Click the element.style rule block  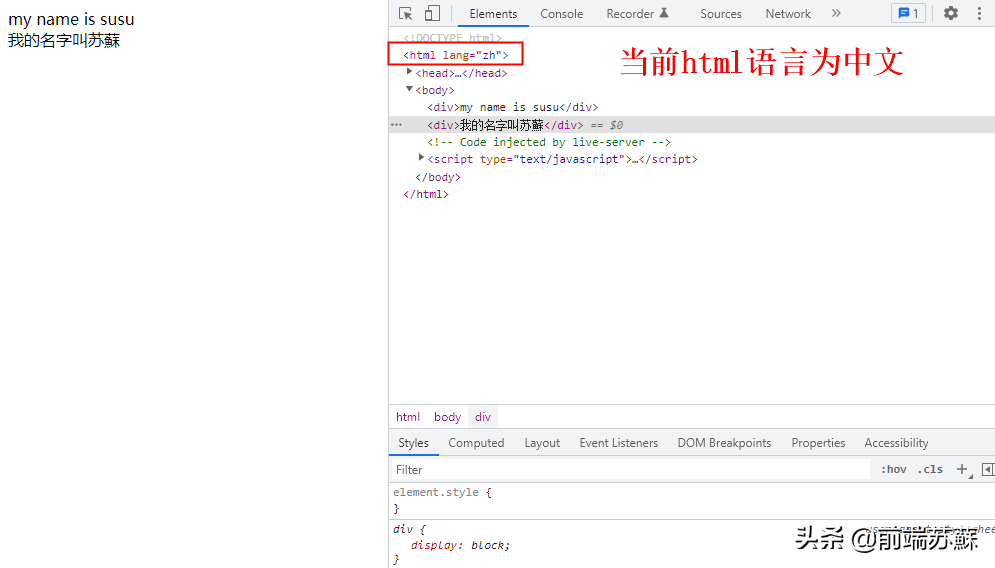pyautogui.click(x=692, y=501)
